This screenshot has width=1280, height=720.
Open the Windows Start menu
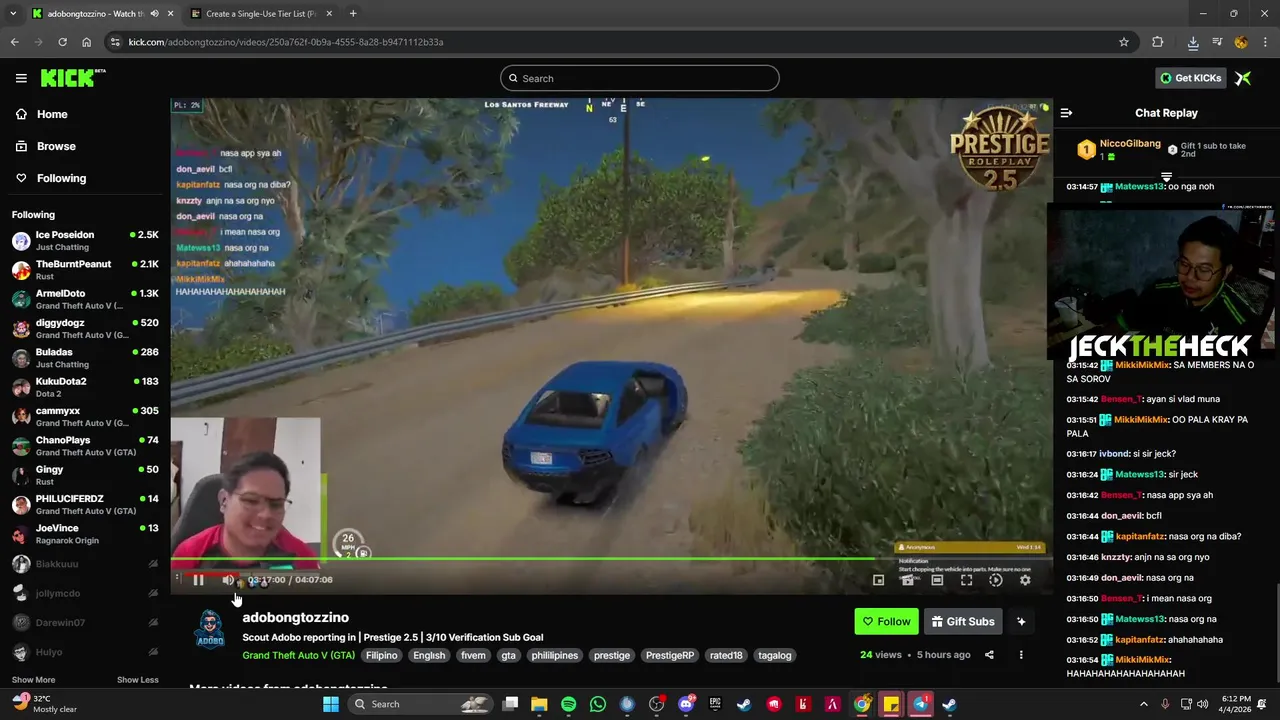point(331,704)
